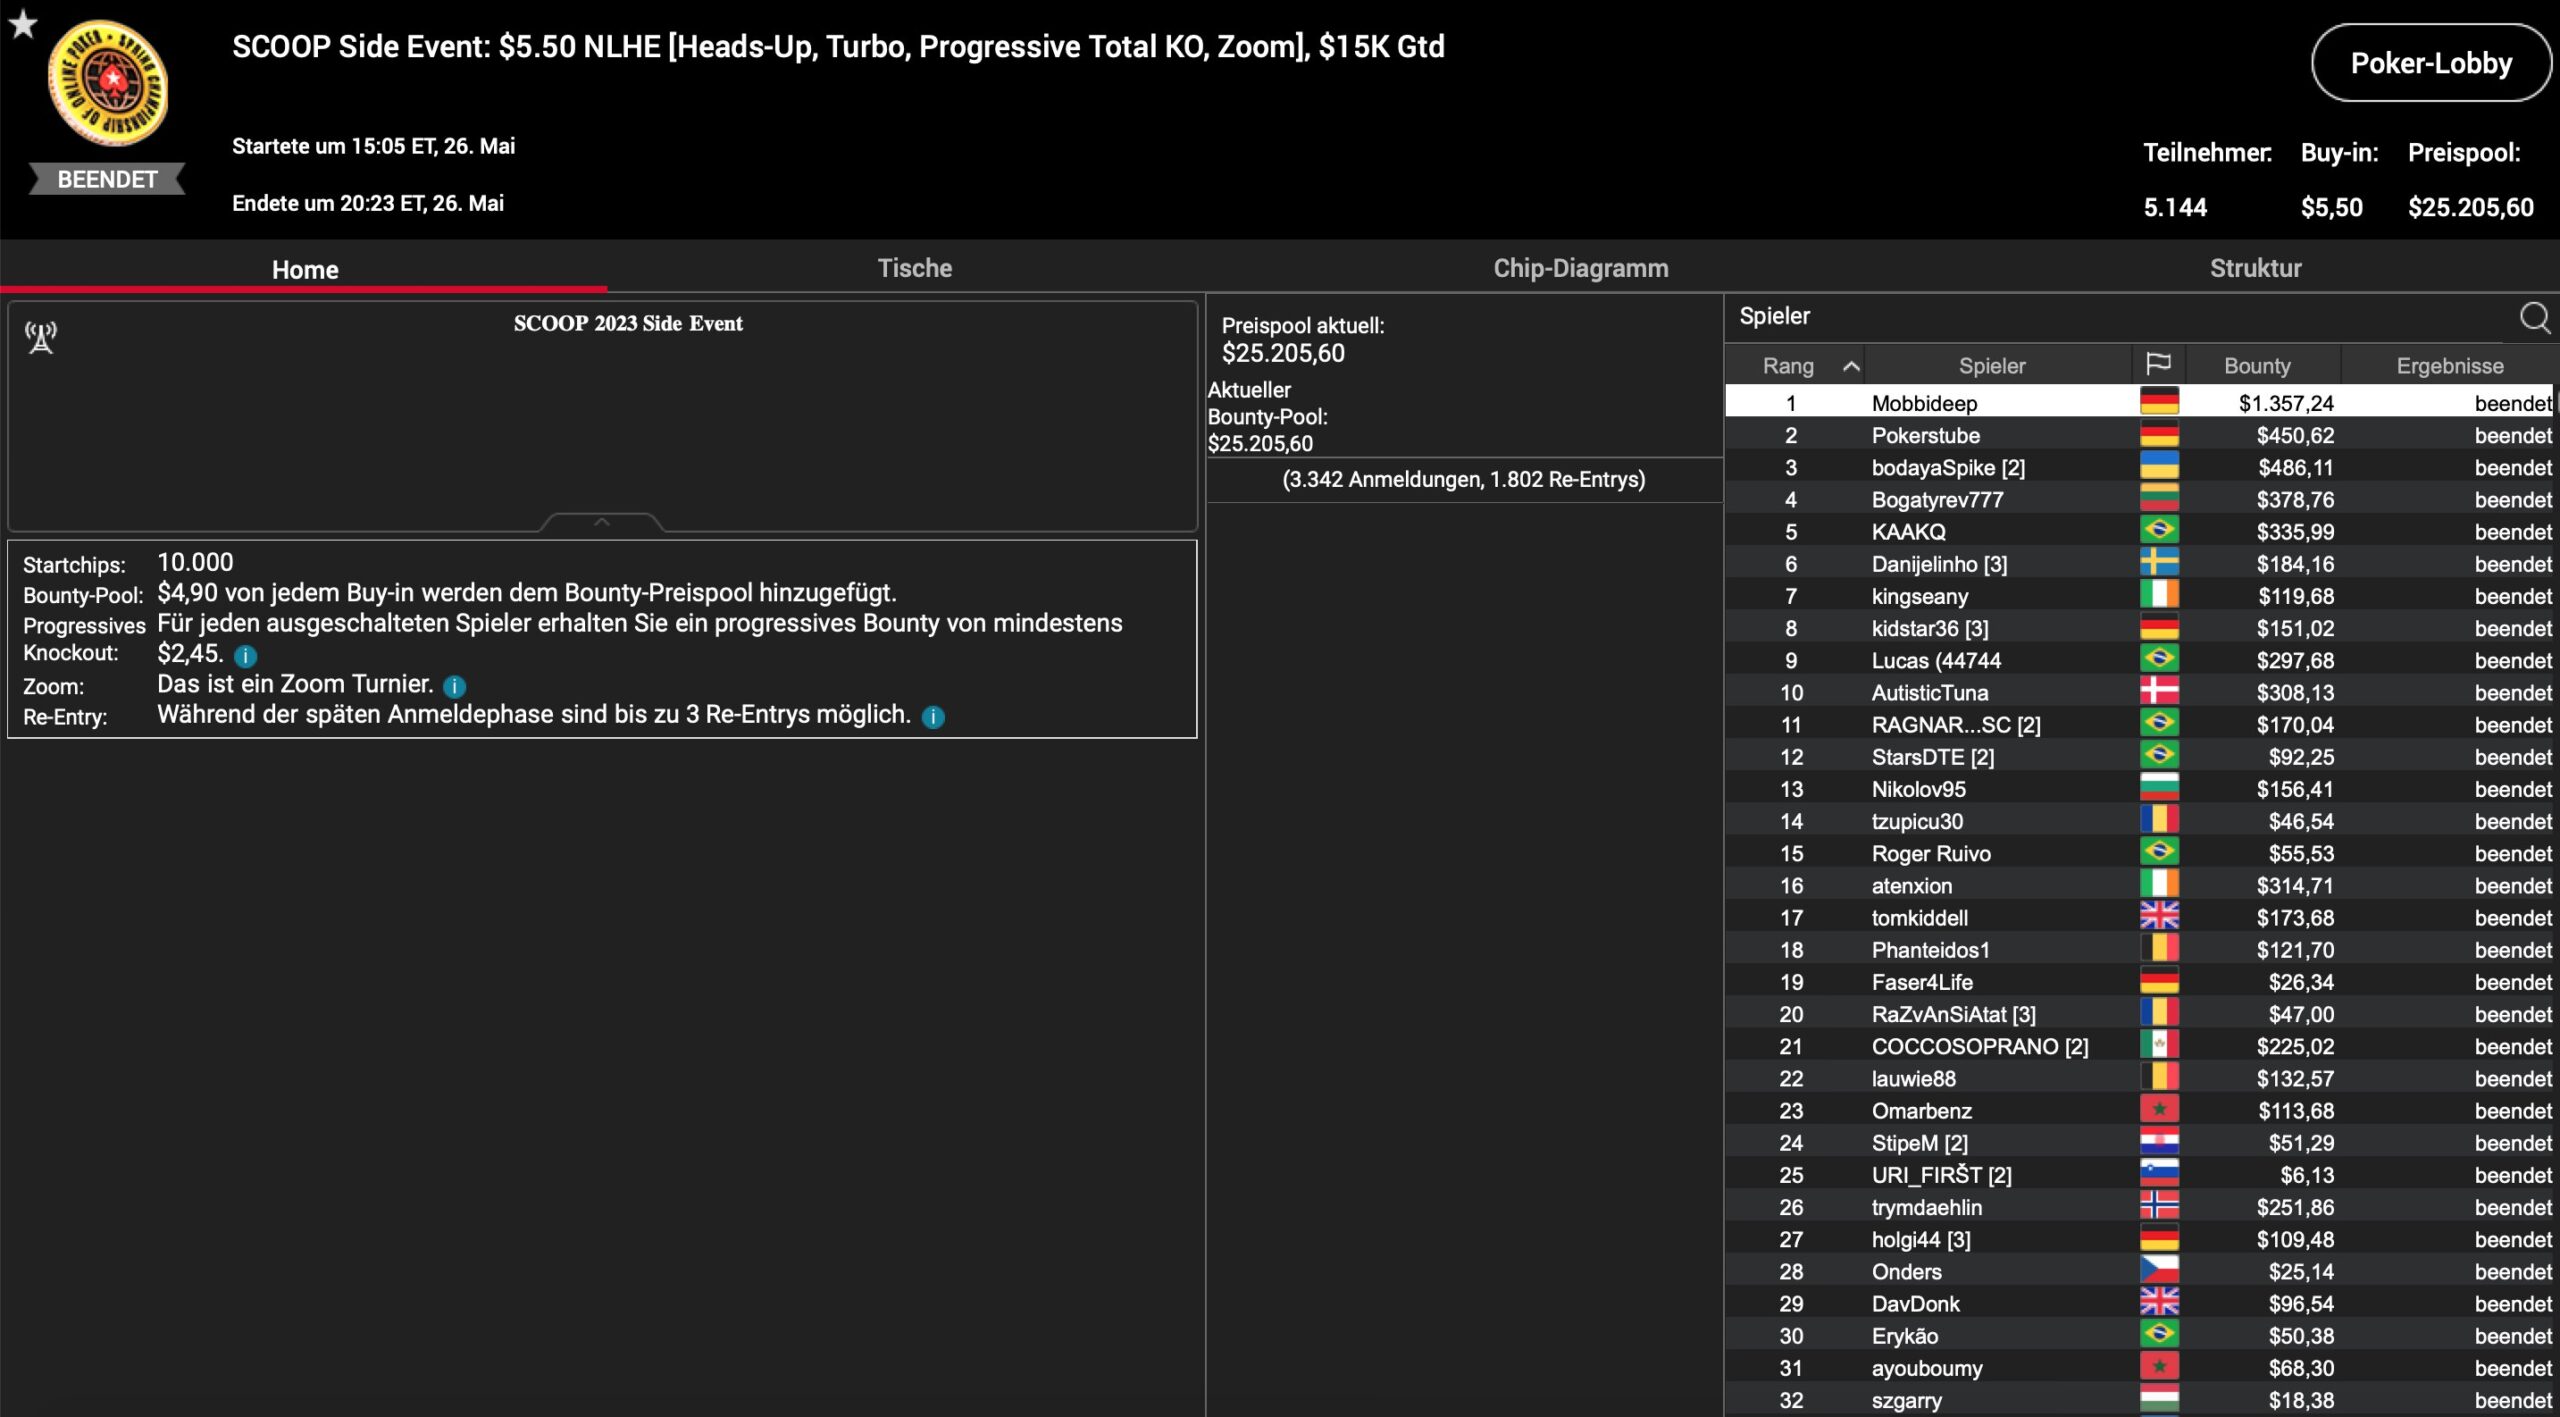Screen dimensions: 2560x1417
Task: Sort list by Bounty column header
Action: click(x=2257, y=366)
